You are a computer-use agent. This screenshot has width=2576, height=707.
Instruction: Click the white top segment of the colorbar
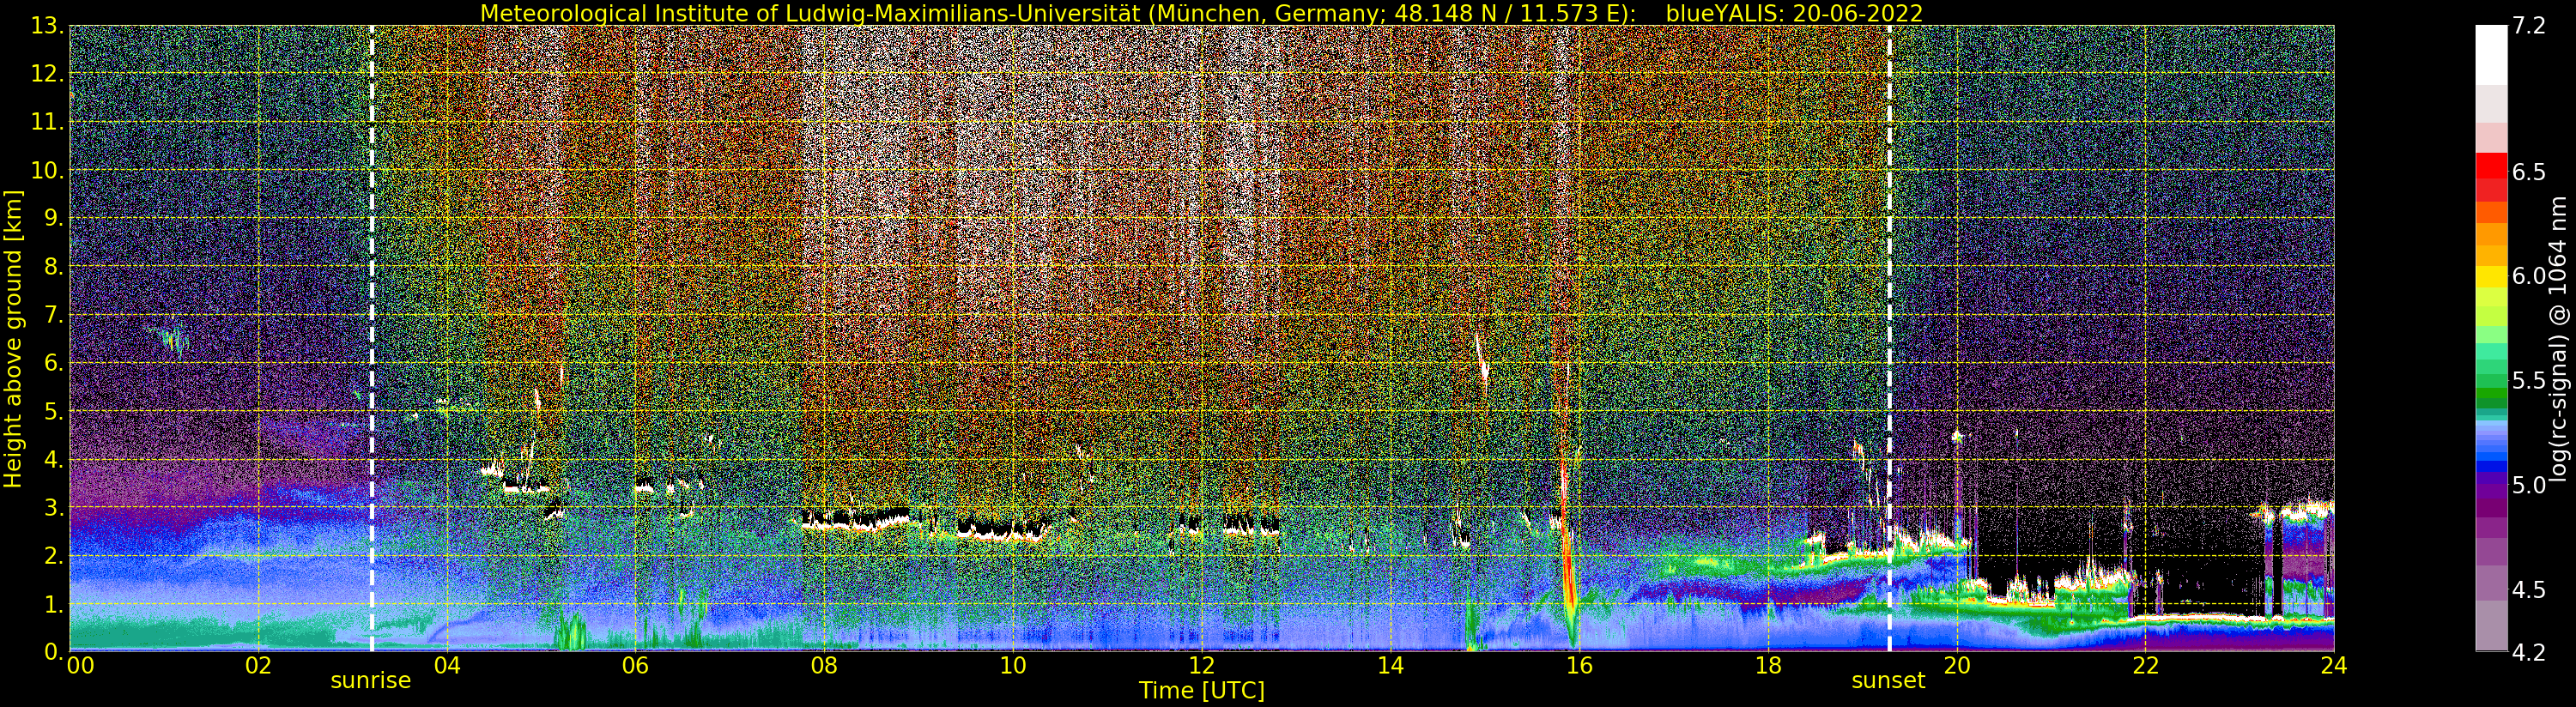click(2491, 55)
